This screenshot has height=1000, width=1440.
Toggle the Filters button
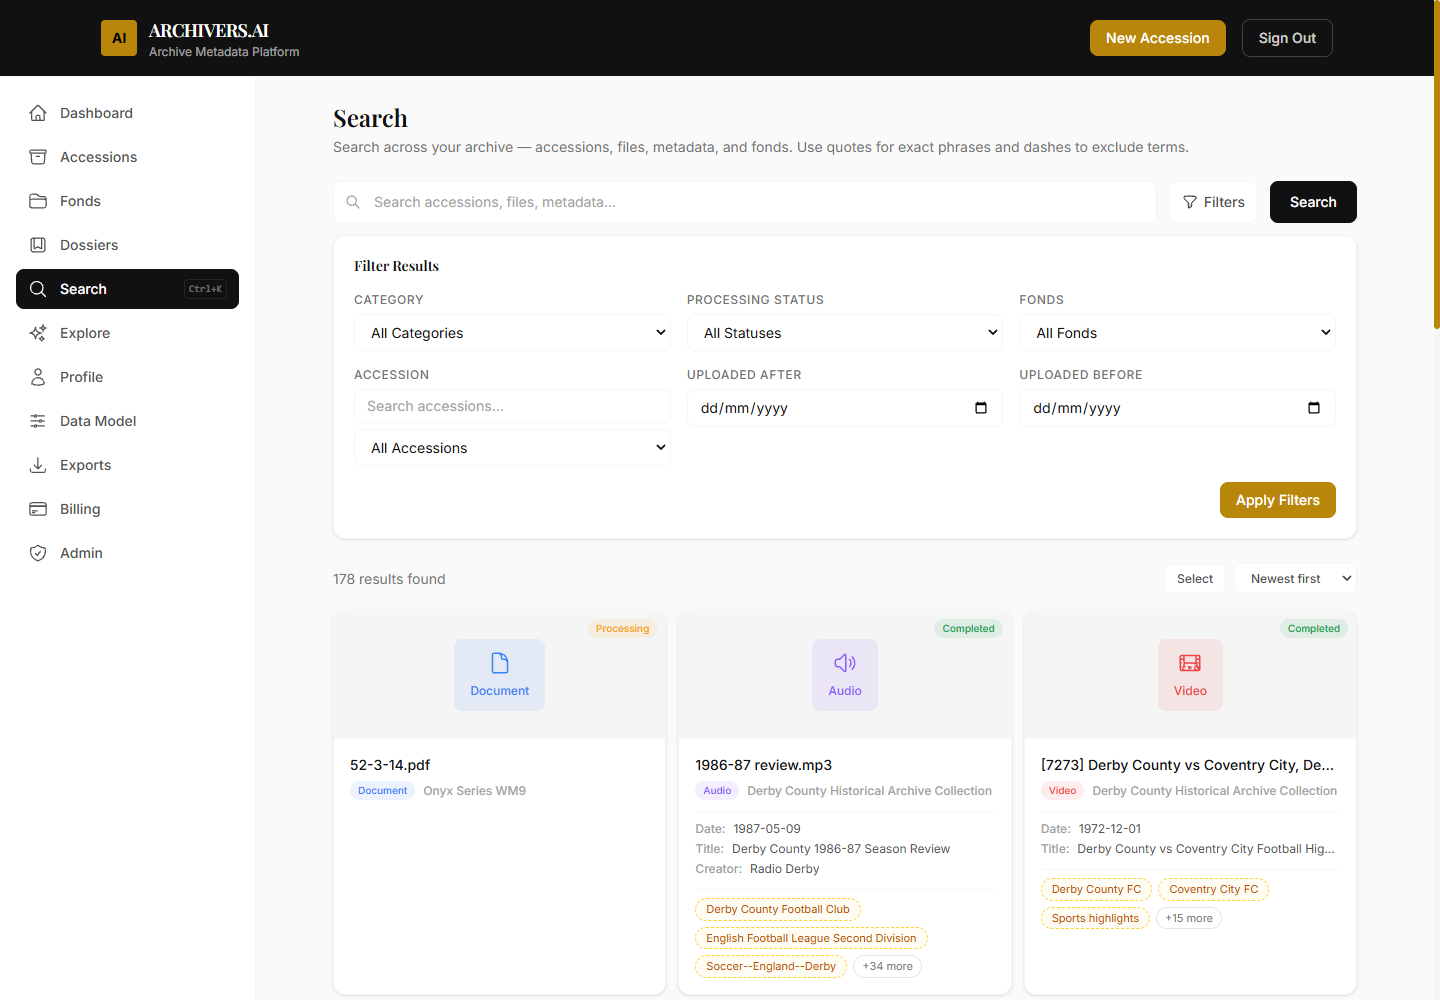coord(1213,202)
